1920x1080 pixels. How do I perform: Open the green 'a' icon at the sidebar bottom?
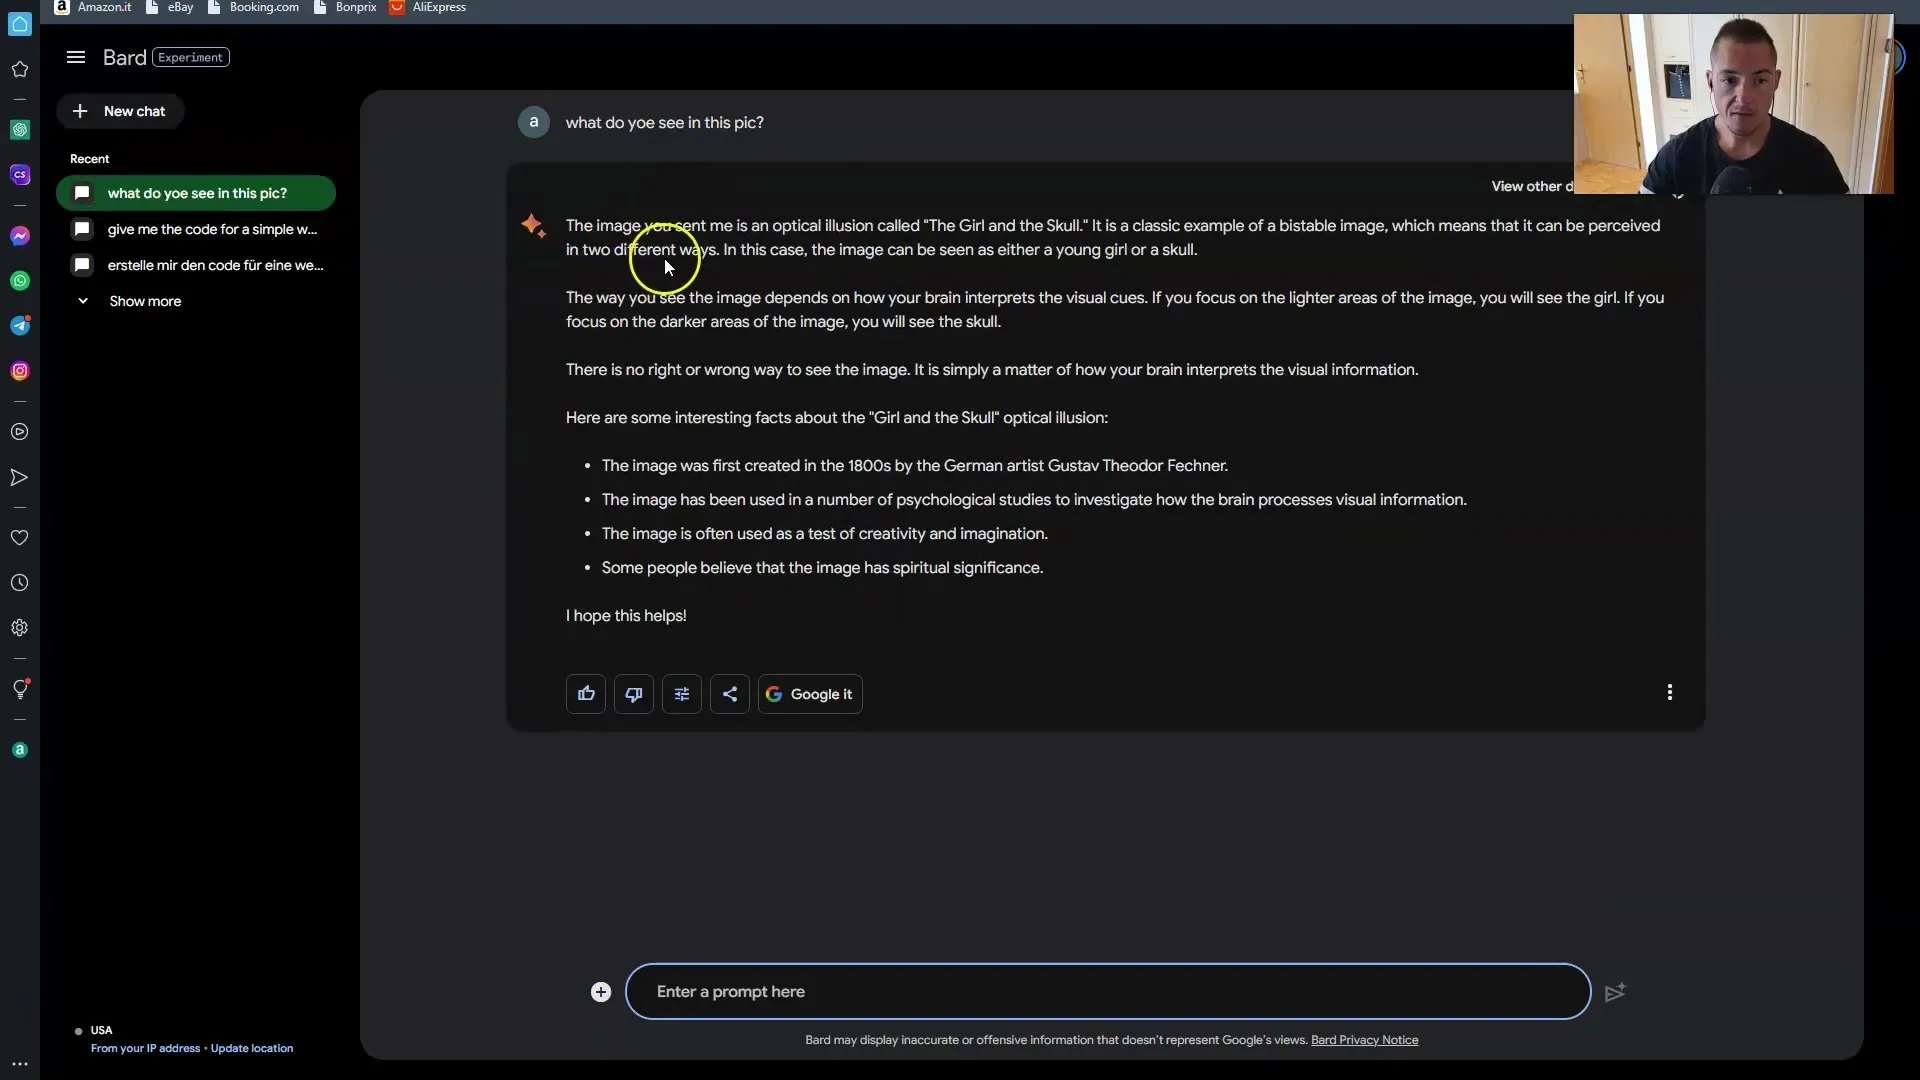(x=20, y=750)
